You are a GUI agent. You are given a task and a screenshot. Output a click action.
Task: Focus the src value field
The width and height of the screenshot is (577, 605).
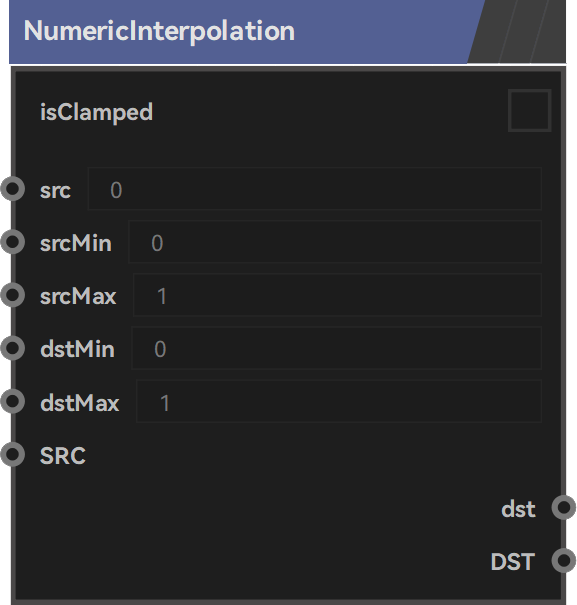point(315,189)
